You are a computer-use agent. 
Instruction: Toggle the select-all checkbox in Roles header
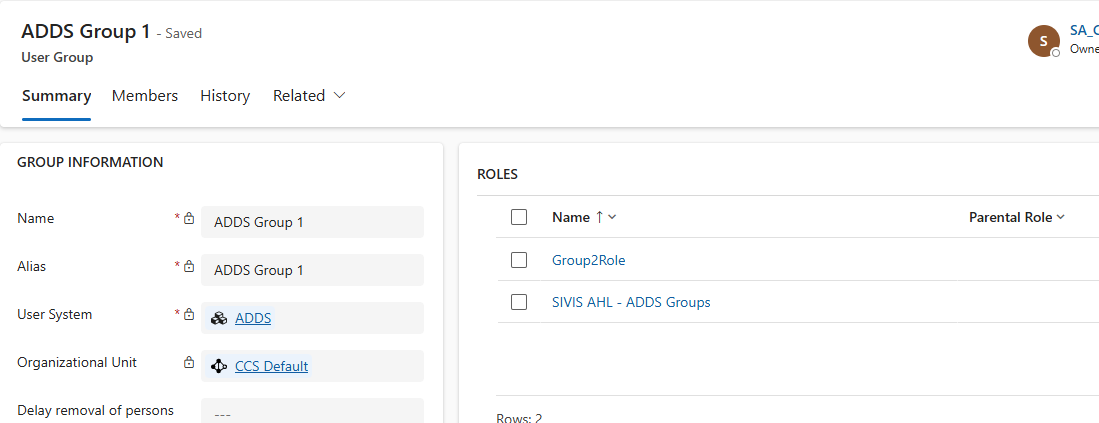(x=519, y=217)
